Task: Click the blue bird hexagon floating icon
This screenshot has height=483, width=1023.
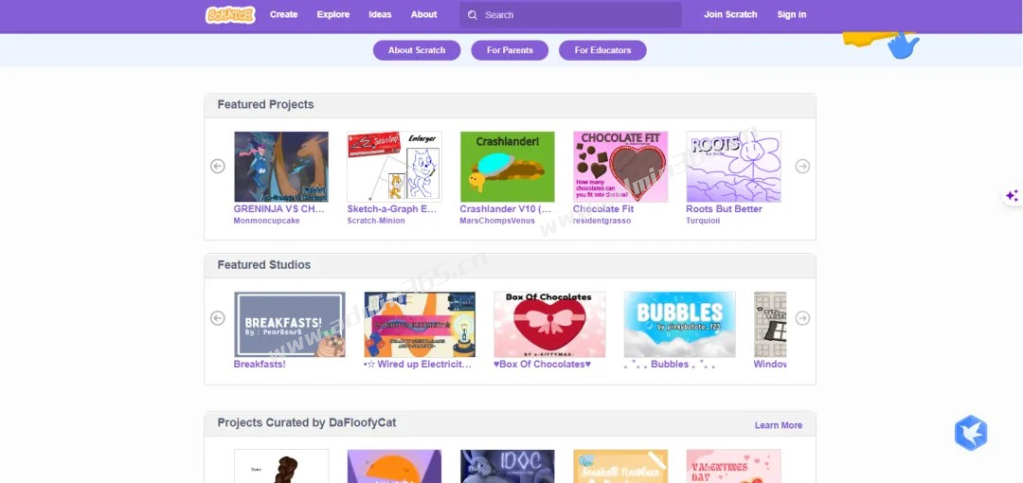Action: pyautogui.click(x=971, y=433)
